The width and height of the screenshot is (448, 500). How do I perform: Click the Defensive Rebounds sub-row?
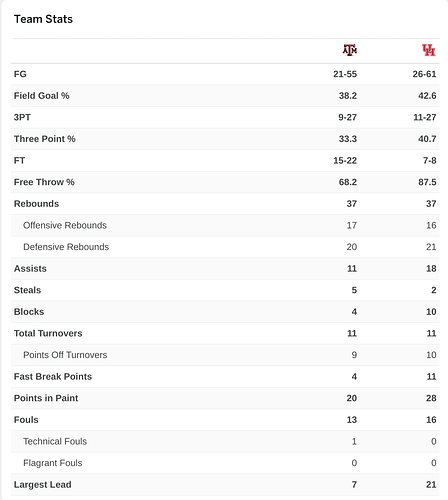pyautogui.click(x=225, y=247)
